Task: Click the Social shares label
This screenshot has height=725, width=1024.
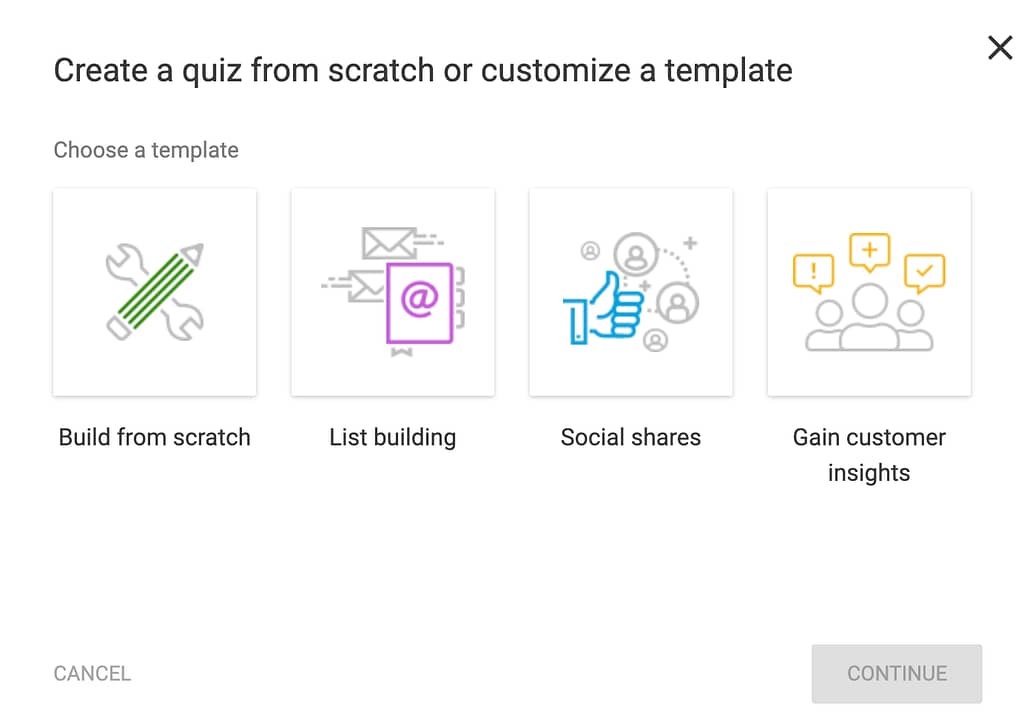Action: tap(631, 437)
